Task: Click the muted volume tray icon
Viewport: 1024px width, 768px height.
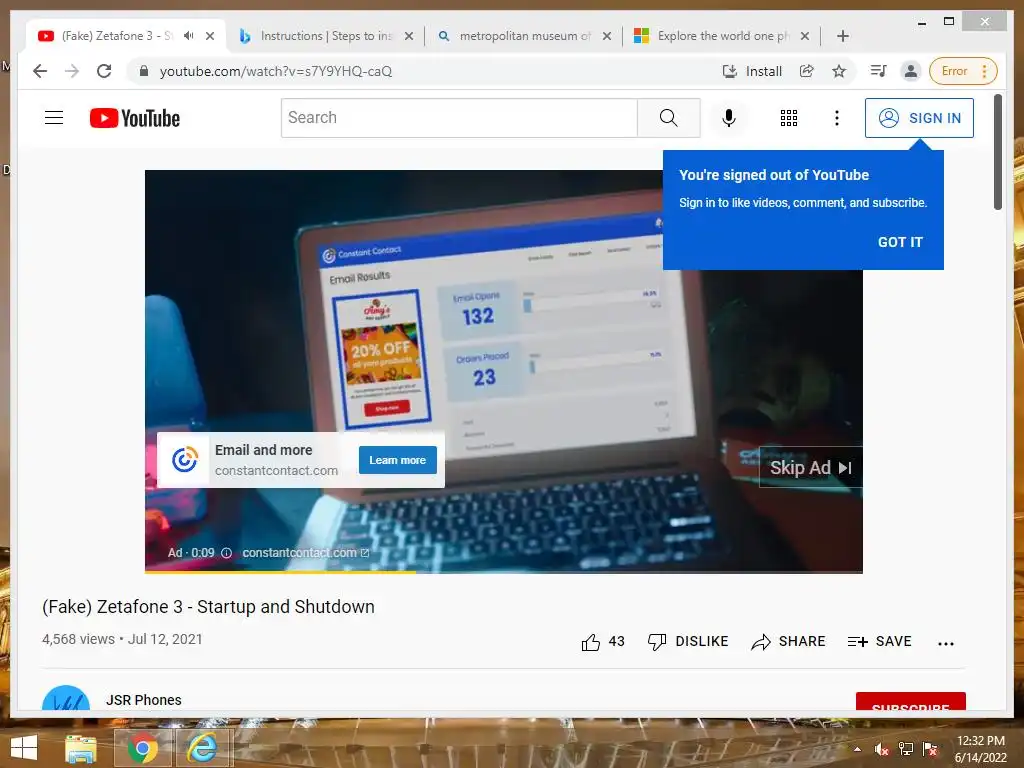Action: coord(882,749)
